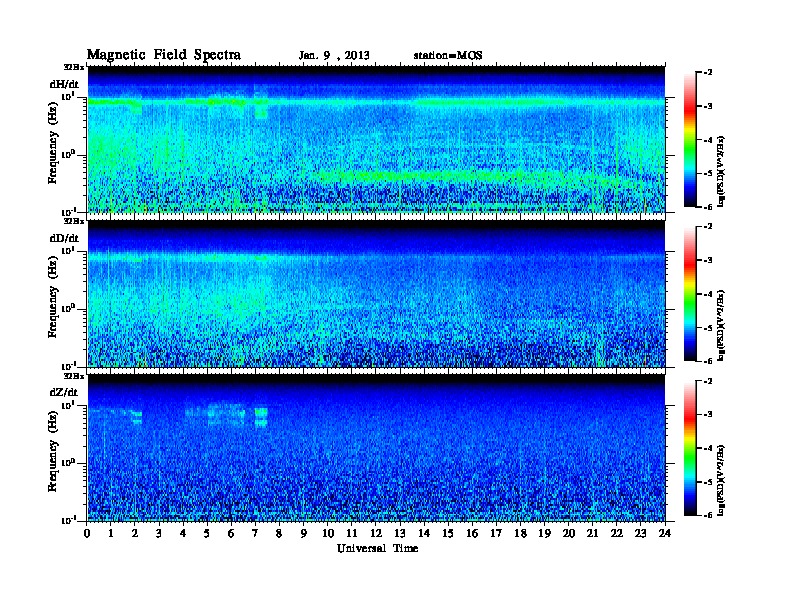This screenshot has height=612, width=792.
Task: Click hour 5 on Universal Time axis
Action: point(207,534)
